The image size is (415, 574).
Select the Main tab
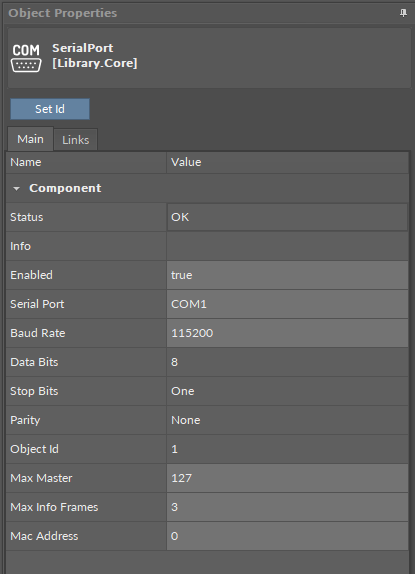click(30, 139)
